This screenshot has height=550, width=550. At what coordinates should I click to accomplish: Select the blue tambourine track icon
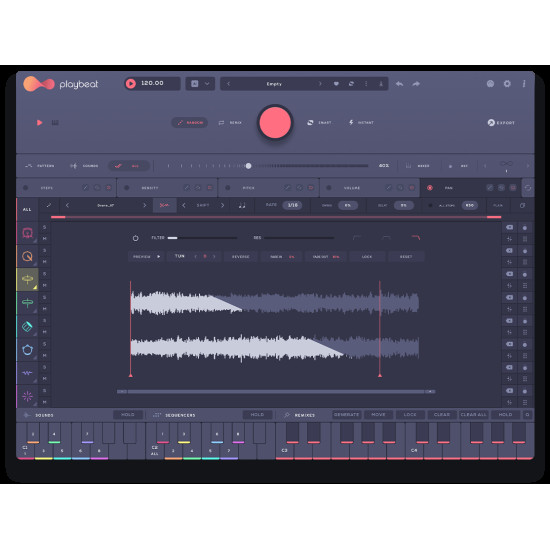point(27,350)
